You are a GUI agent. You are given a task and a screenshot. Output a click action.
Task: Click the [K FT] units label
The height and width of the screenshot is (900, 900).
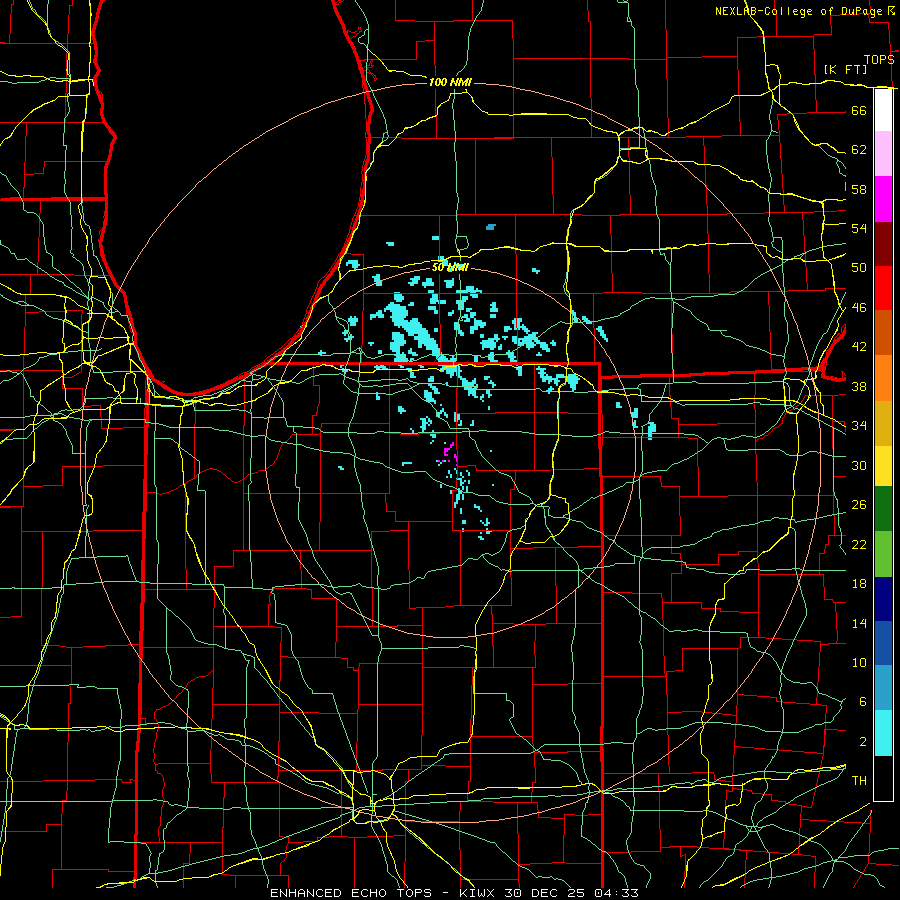pos(845,69)
